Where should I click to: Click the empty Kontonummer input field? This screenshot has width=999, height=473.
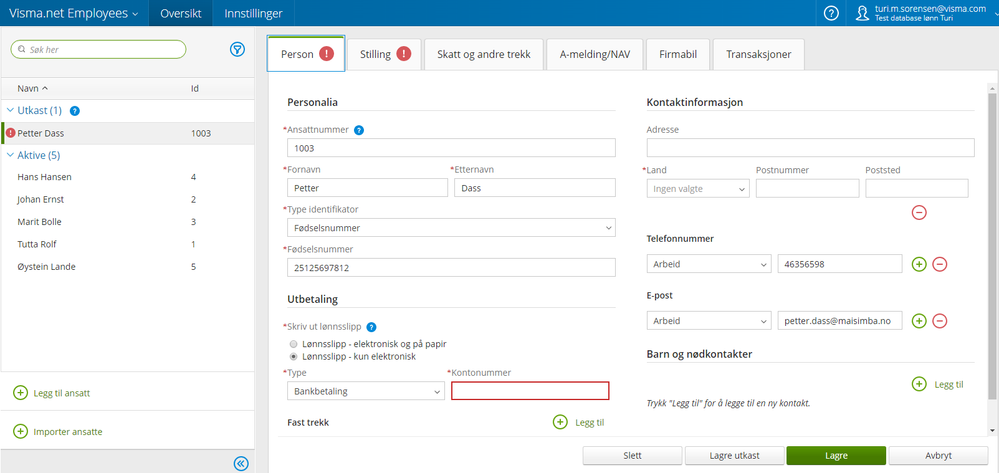[530, 391]
